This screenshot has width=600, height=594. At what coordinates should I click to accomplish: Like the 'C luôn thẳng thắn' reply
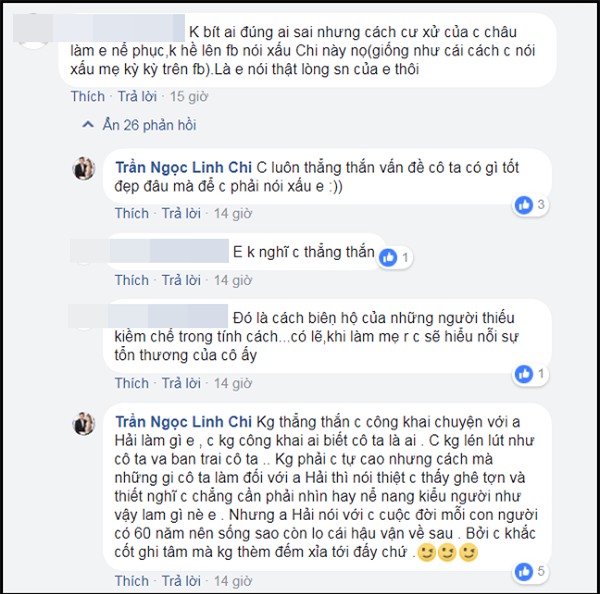pyautogui.click(x=132, y=213)
